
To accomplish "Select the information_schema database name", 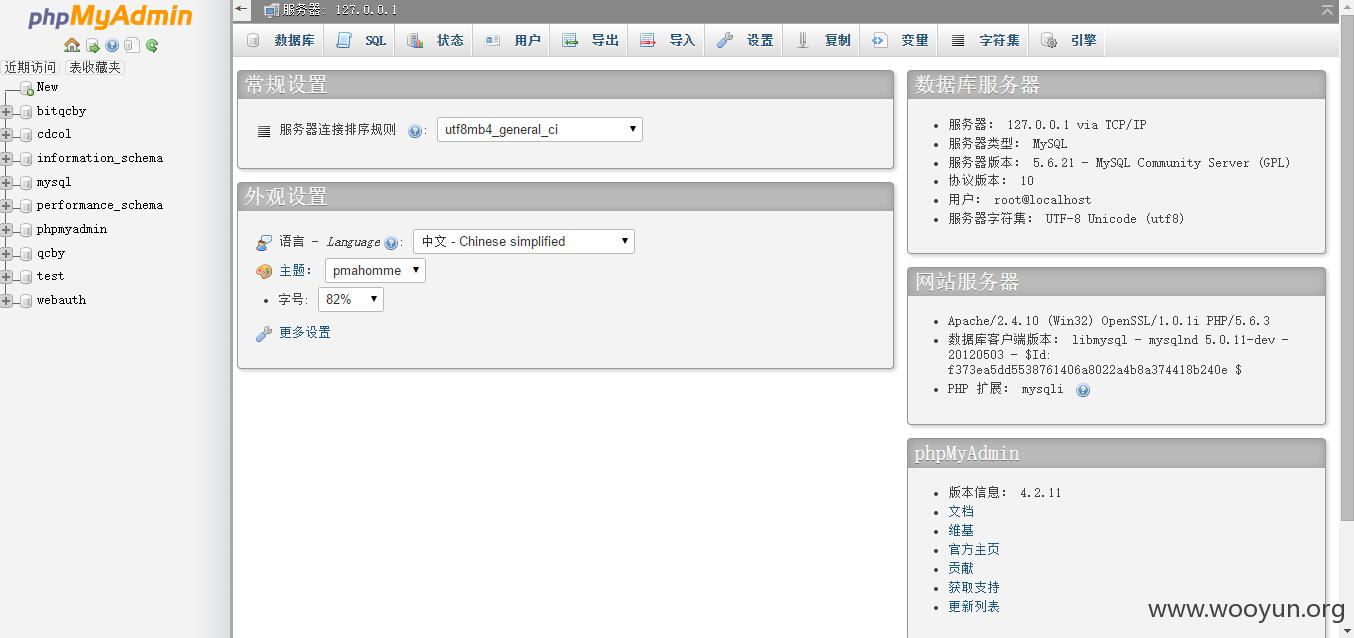I will [x=100, y=158].
